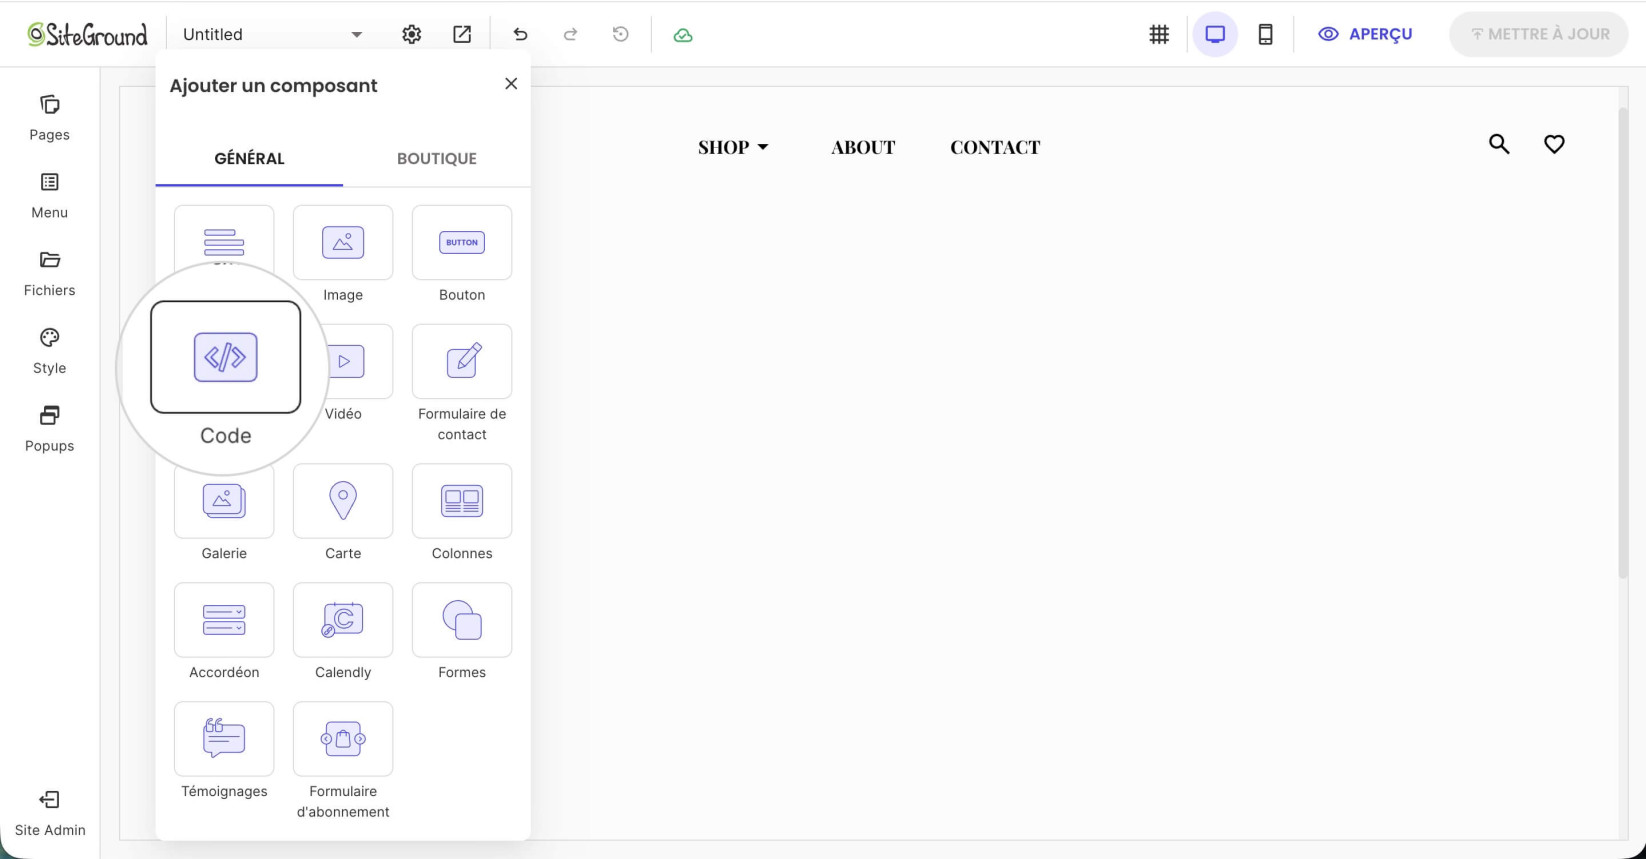Toggle the grid overlay icon

click(x=1159, y=34)
